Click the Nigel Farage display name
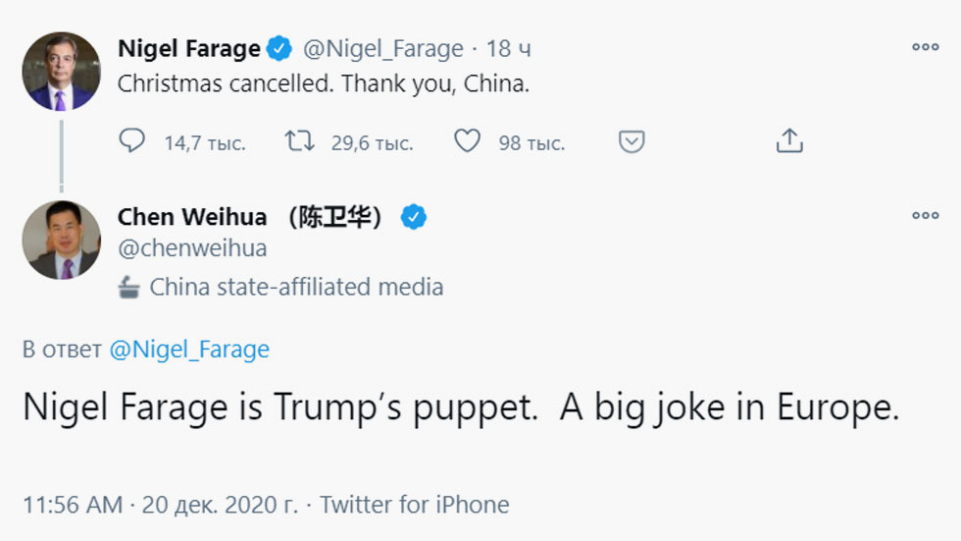Viewport: 961px width, 541px height. [189, 48]
